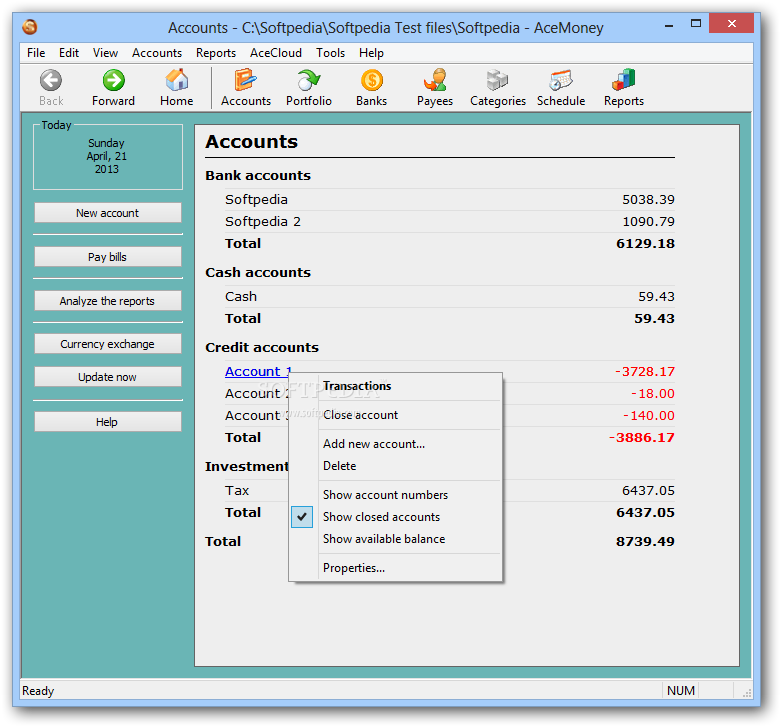Click the 6437.05 Tax balance value
This screenshot has width=781, height=727.
point(648,490)
